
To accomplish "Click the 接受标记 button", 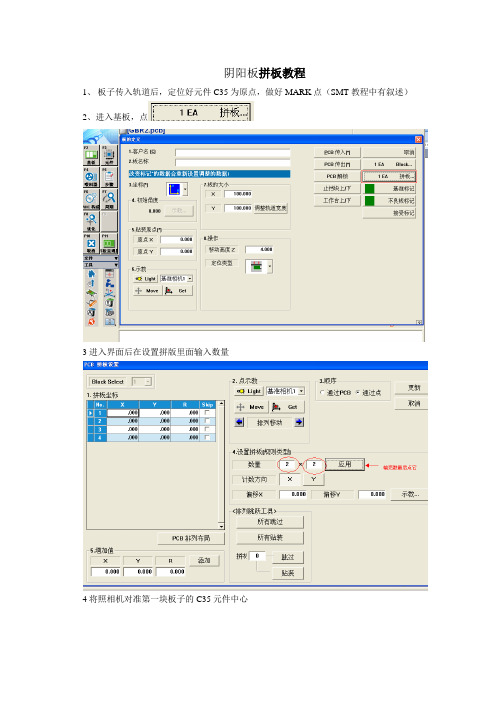I will tap(389, 213).
